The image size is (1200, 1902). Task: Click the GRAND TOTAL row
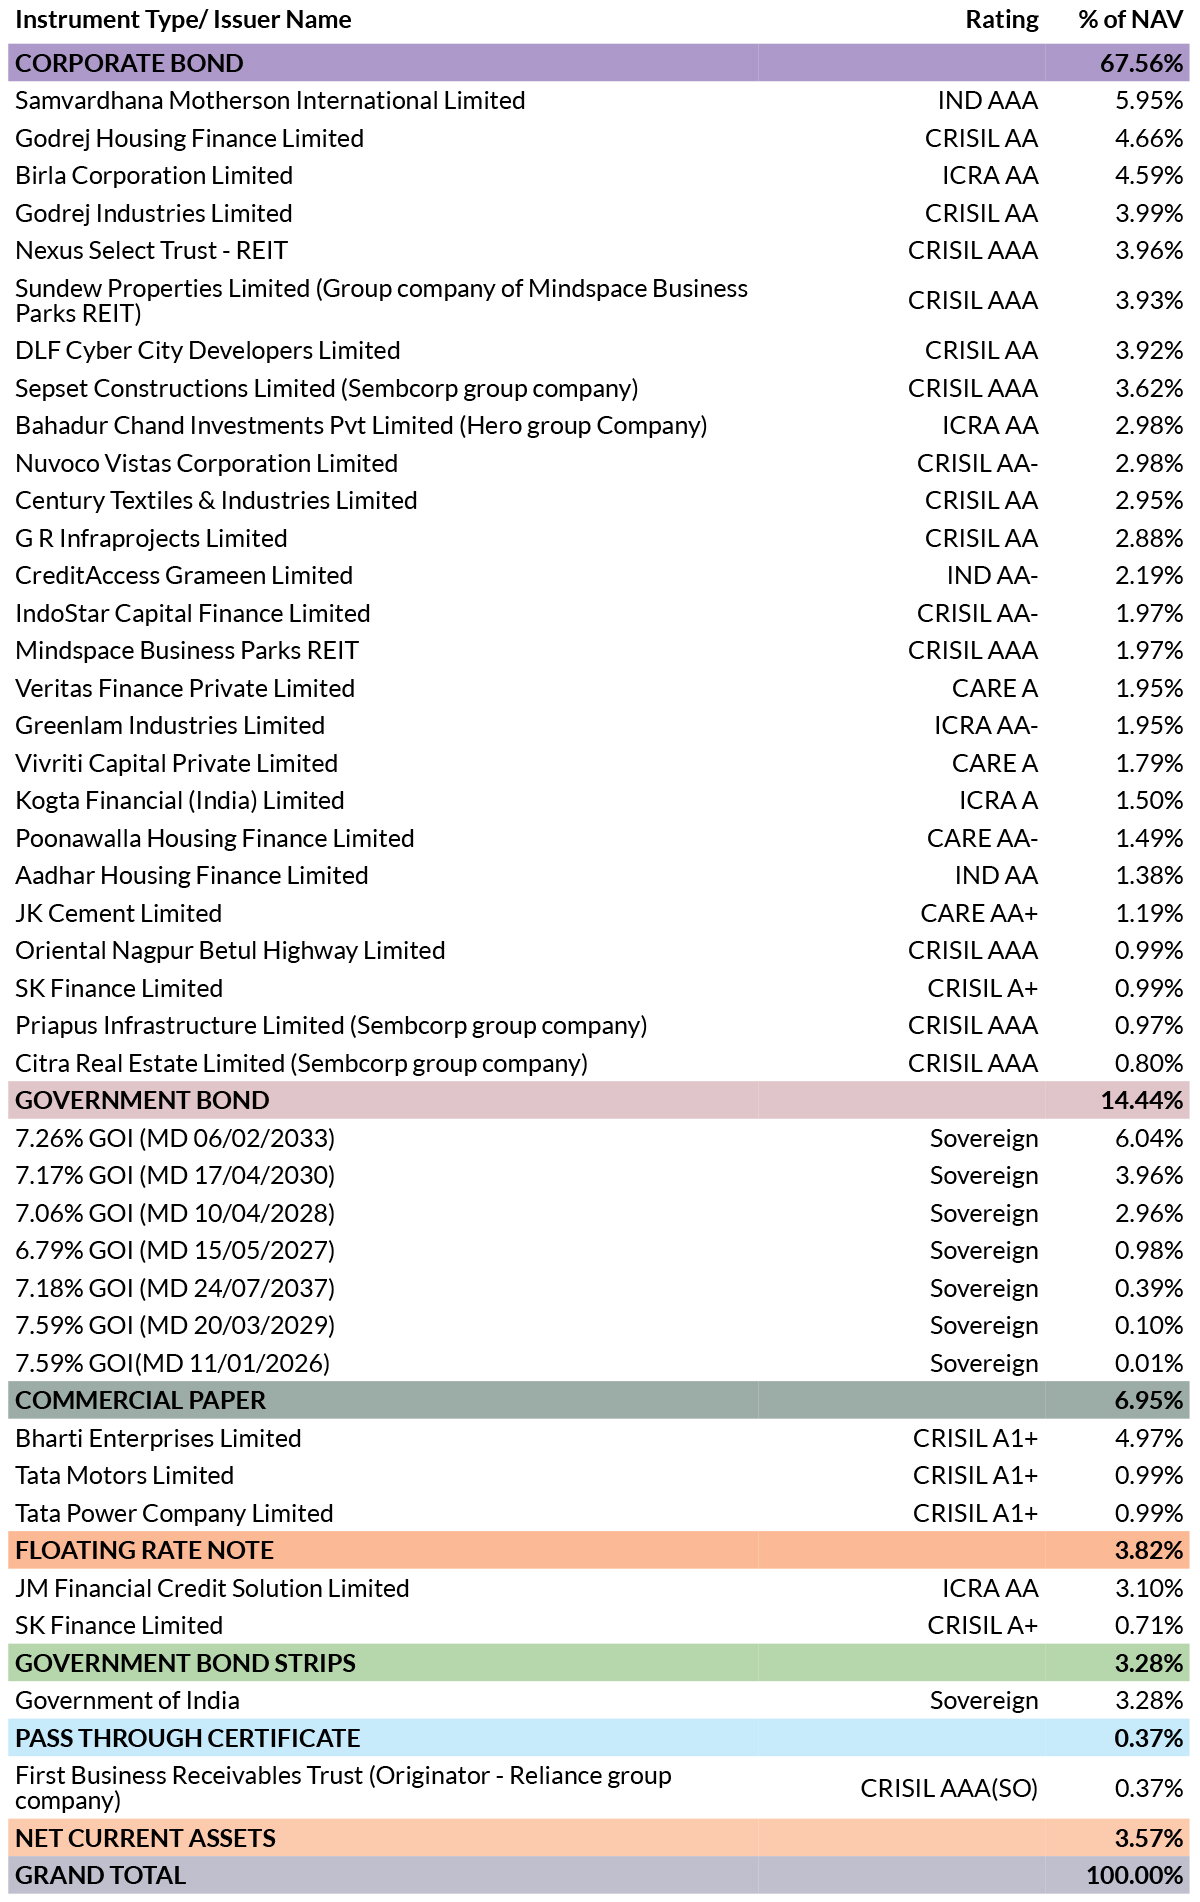click(599, 1875)
